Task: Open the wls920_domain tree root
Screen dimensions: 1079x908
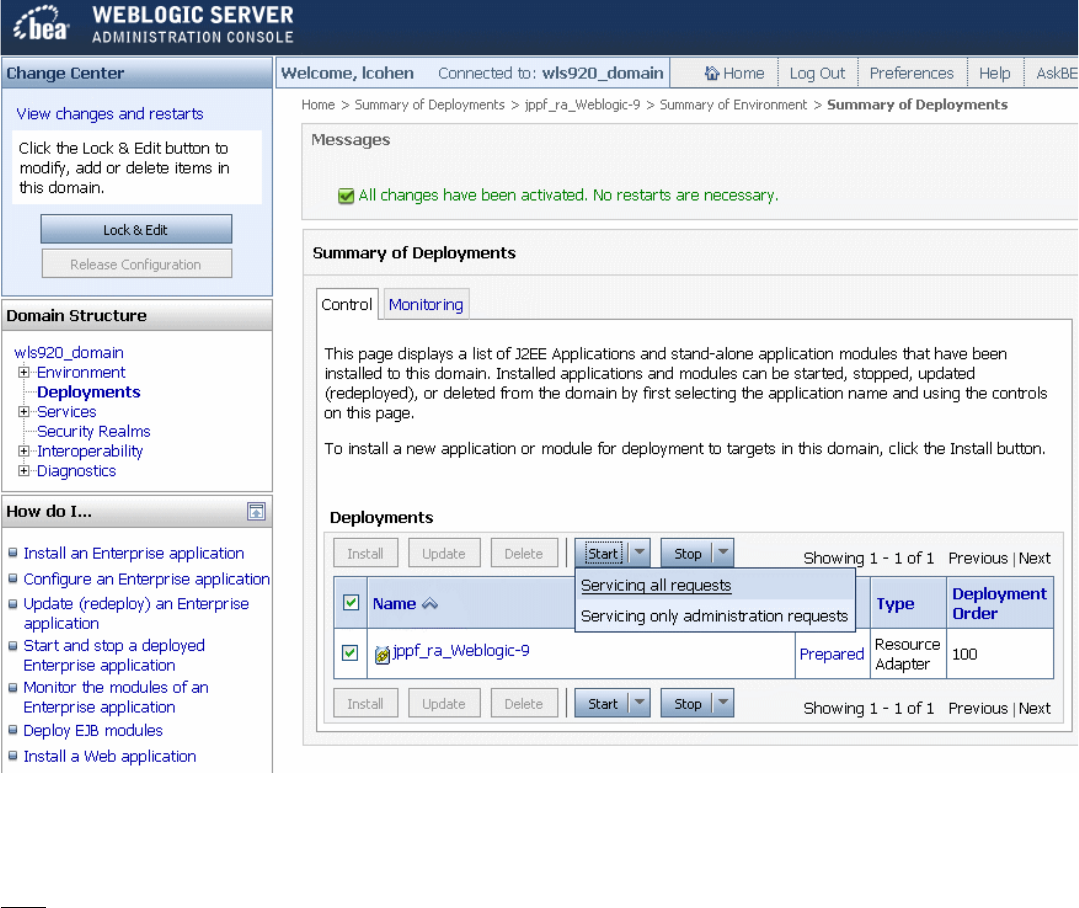Action: [69, 352]
